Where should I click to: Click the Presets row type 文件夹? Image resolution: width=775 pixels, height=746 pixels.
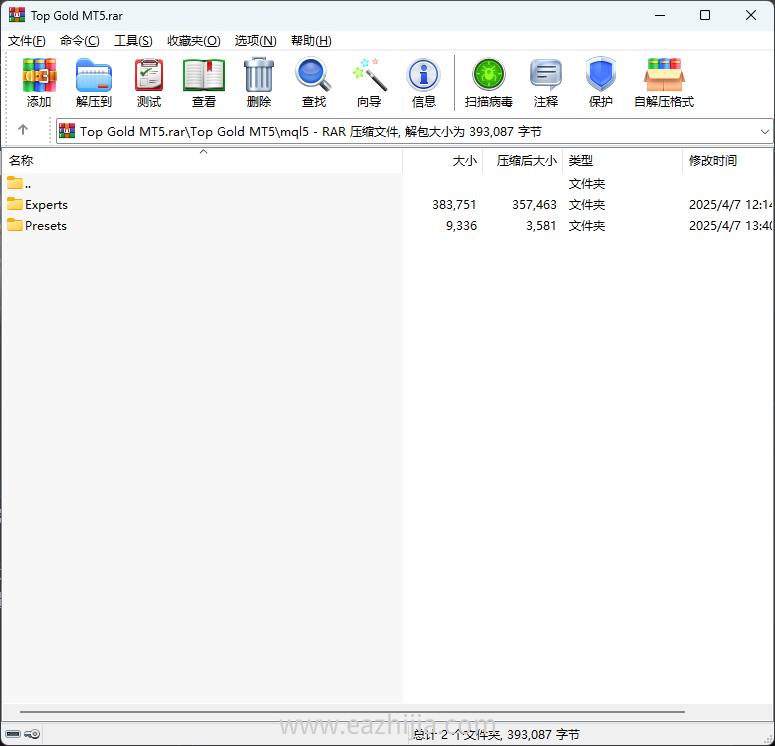pyautogui.click(x=587, y=226)
